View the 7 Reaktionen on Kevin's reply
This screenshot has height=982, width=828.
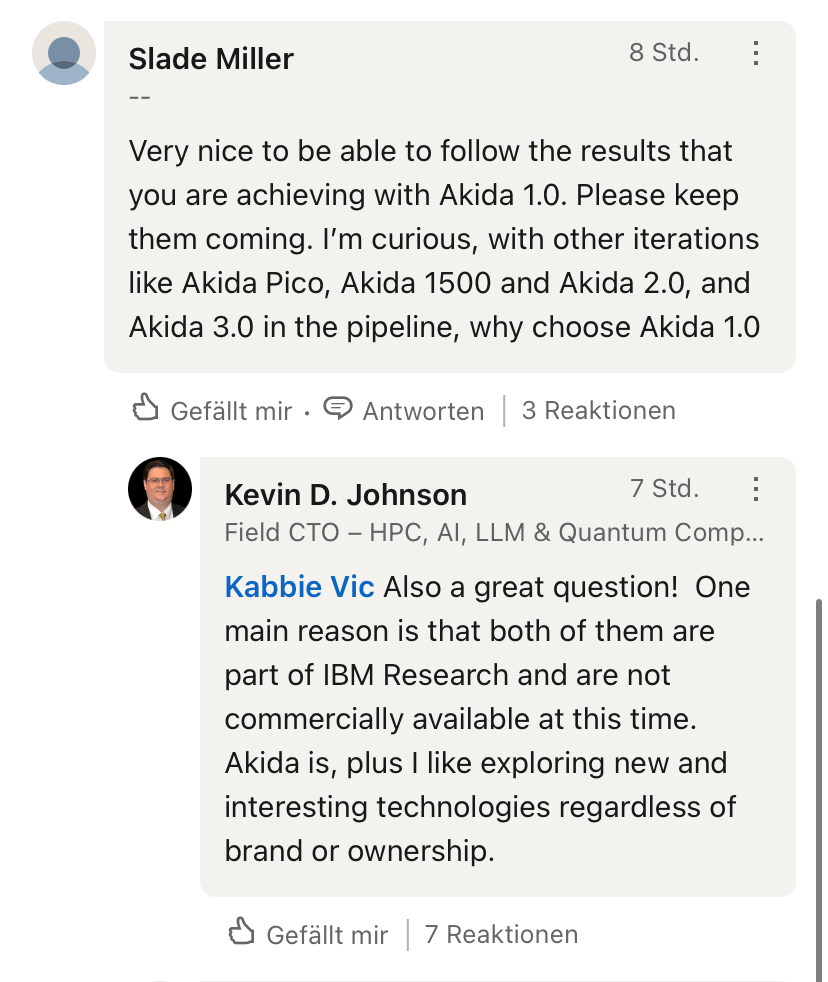(x=501, y=934)
